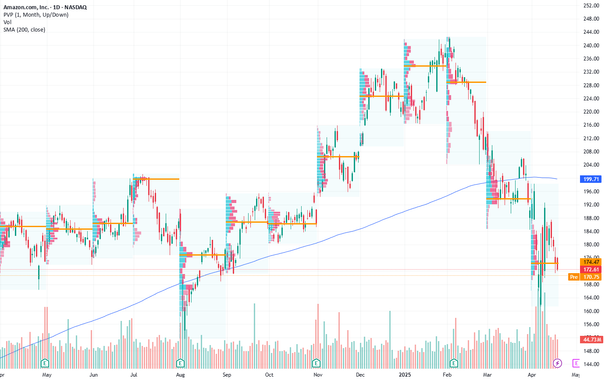
Task: Select the earnings 'E' marker near Nov
Action: coord(316,363)
